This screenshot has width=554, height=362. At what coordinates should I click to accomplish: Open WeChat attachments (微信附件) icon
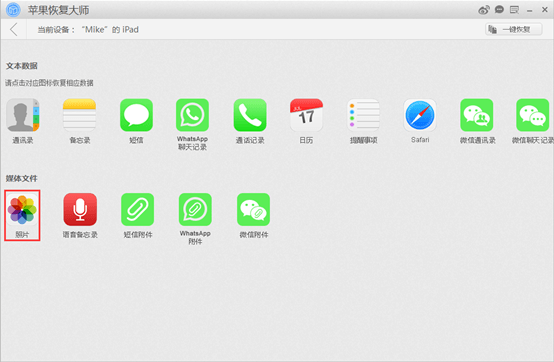pyautogui.click(x=253, y=210)
